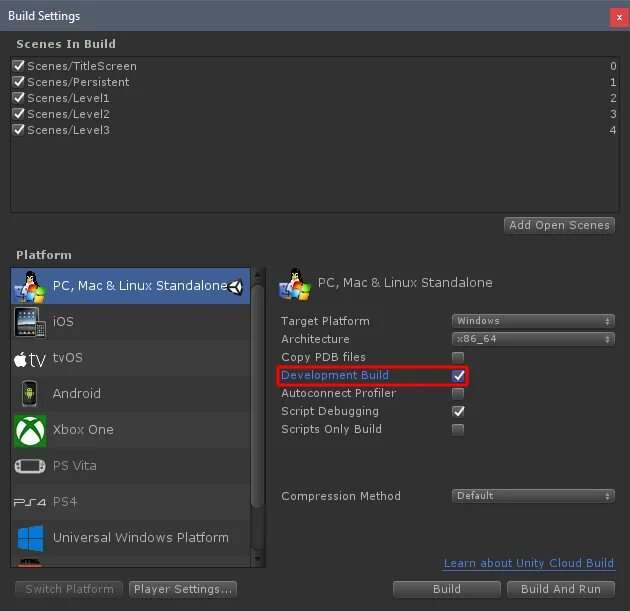Screen dimensions: 630x611
Task: Click the Universal Windows Platform icon
Action: [x=31, y=538]
